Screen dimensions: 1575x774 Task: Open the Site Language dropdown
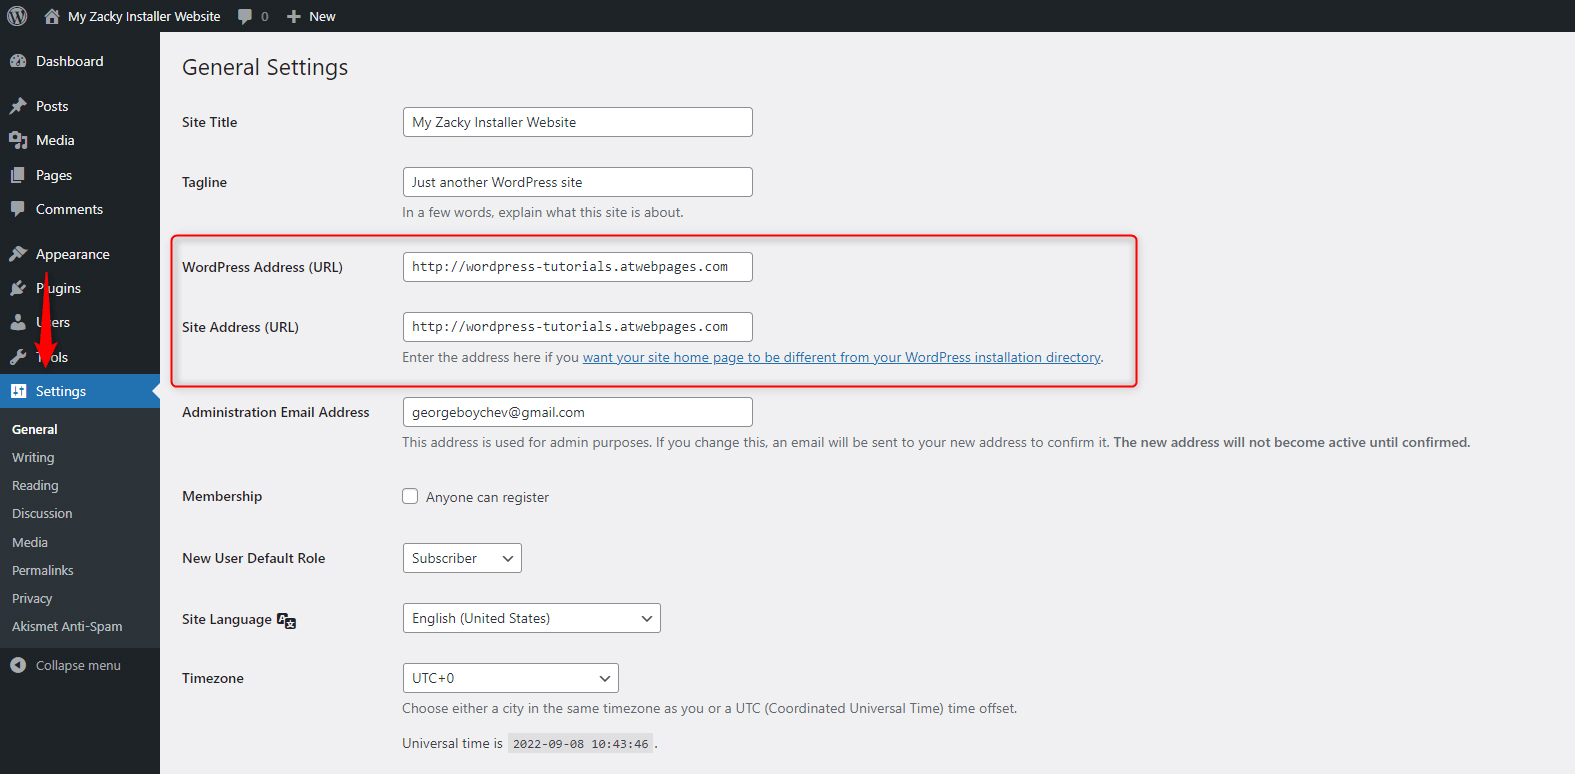pos(531,618)
